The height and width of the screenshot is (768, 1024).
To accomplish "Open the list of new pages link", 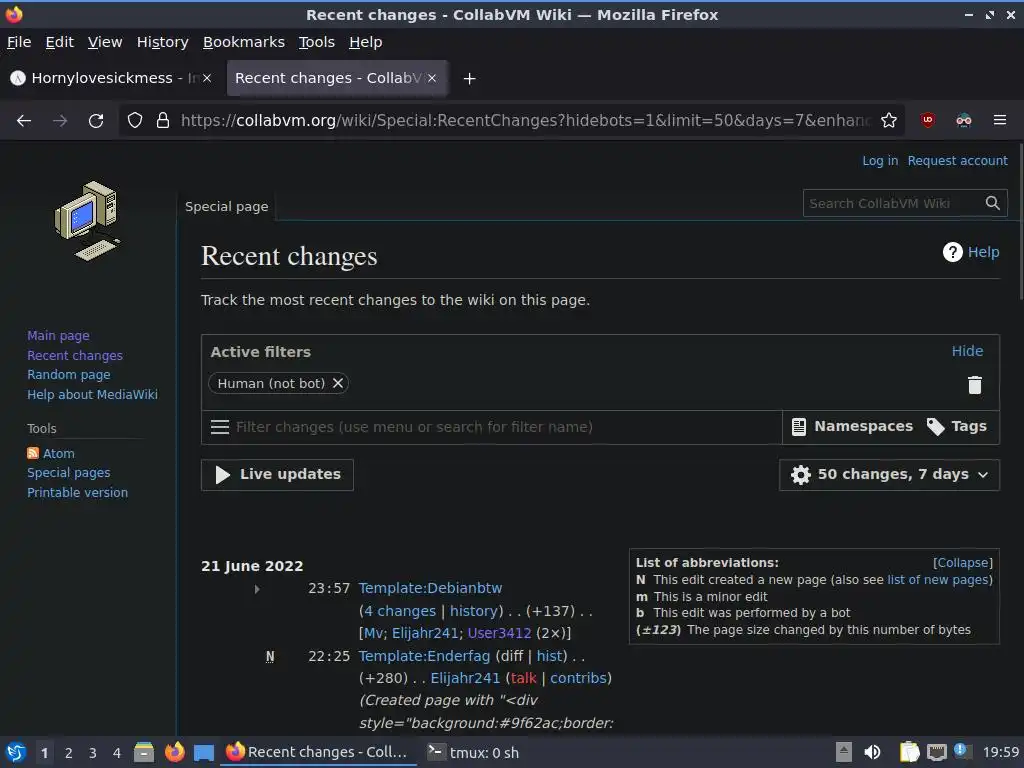I will click(x=938, y=579).
